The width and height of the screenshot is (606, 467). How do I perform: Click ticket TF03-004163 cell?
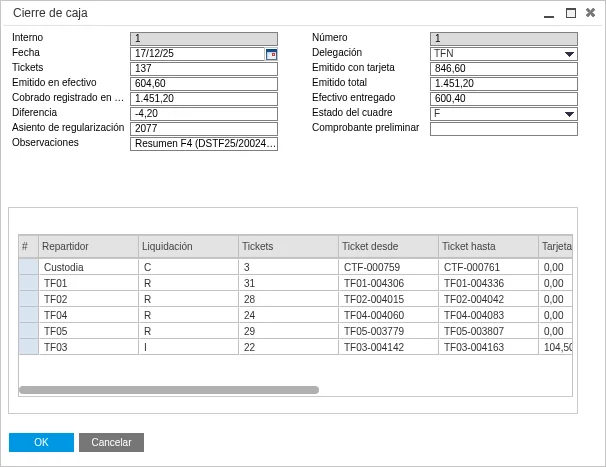point(489,347)
